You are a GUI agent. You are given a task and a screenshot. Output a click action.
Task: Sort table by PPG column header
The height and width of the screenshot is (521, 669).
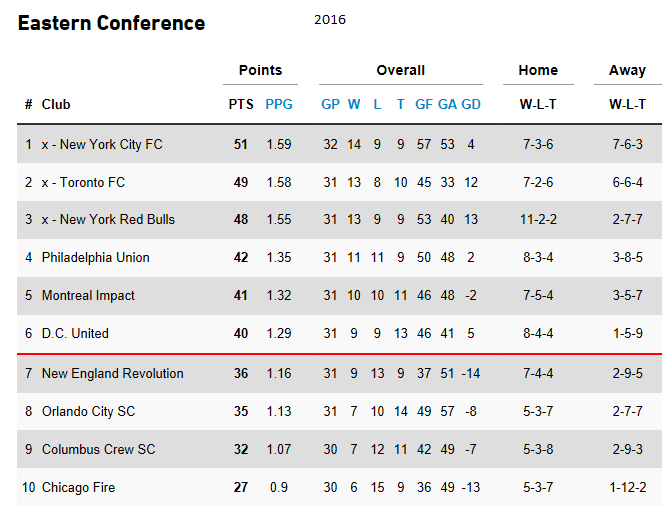point(279,104)
